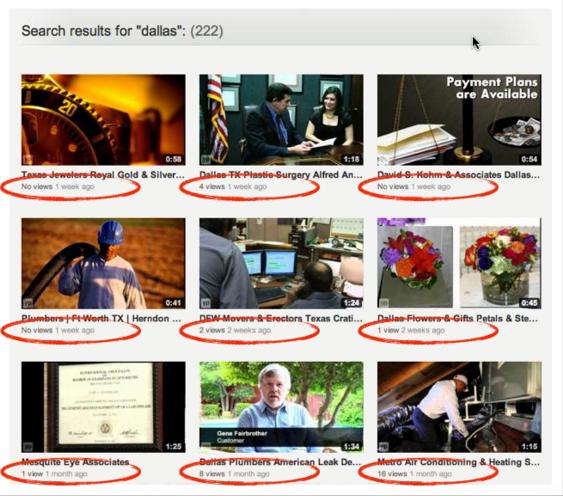
Task: Click the 1:25 duration badge on Mesquite Eye video
Action: point(174,446)
